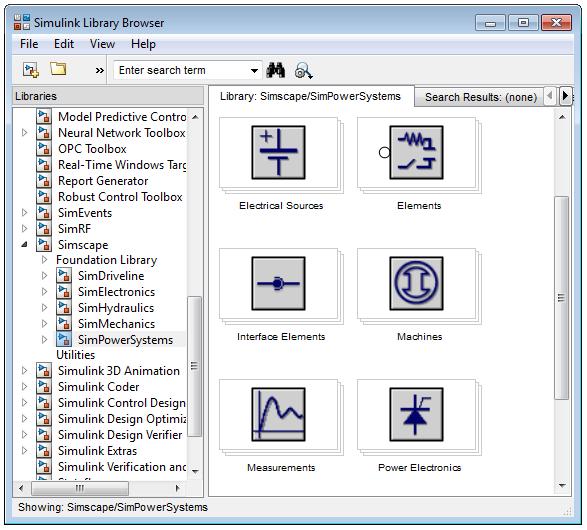Click the SimEvents library icon

point(44,213)
